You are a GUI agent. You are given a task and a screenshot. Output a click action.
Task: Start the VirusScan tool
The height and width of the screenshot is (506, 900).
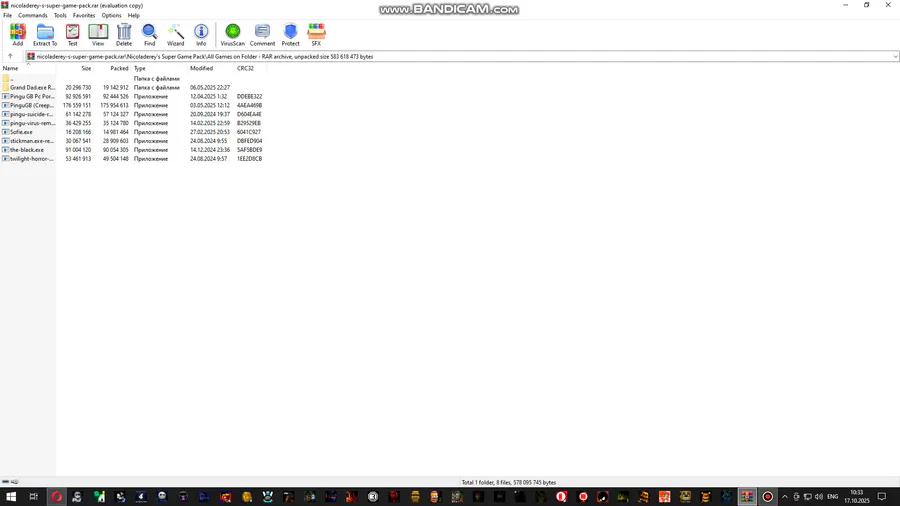coord(232,34)
